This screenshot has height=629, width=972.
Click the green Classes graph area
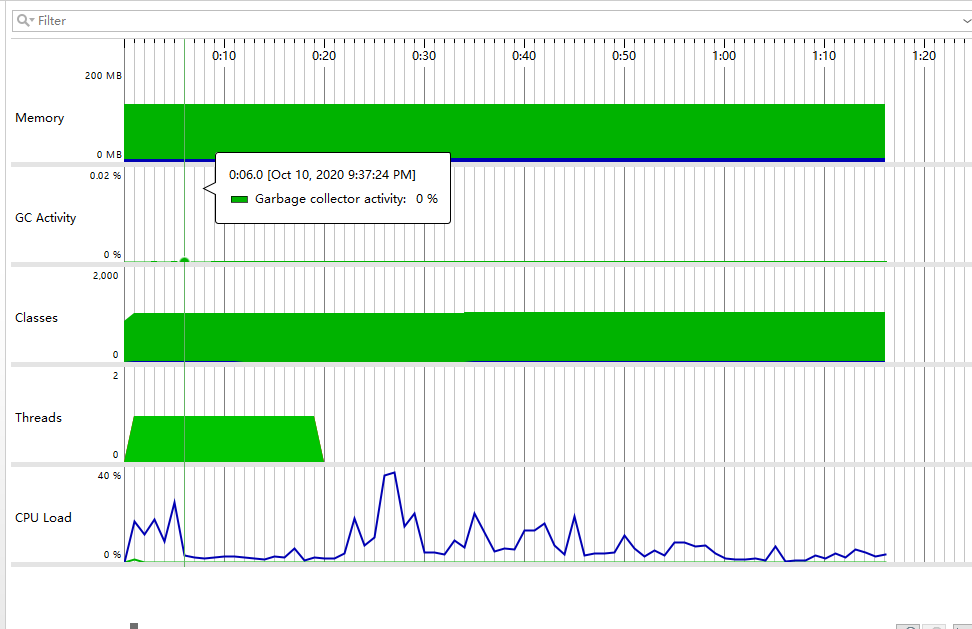pos(504,336)
